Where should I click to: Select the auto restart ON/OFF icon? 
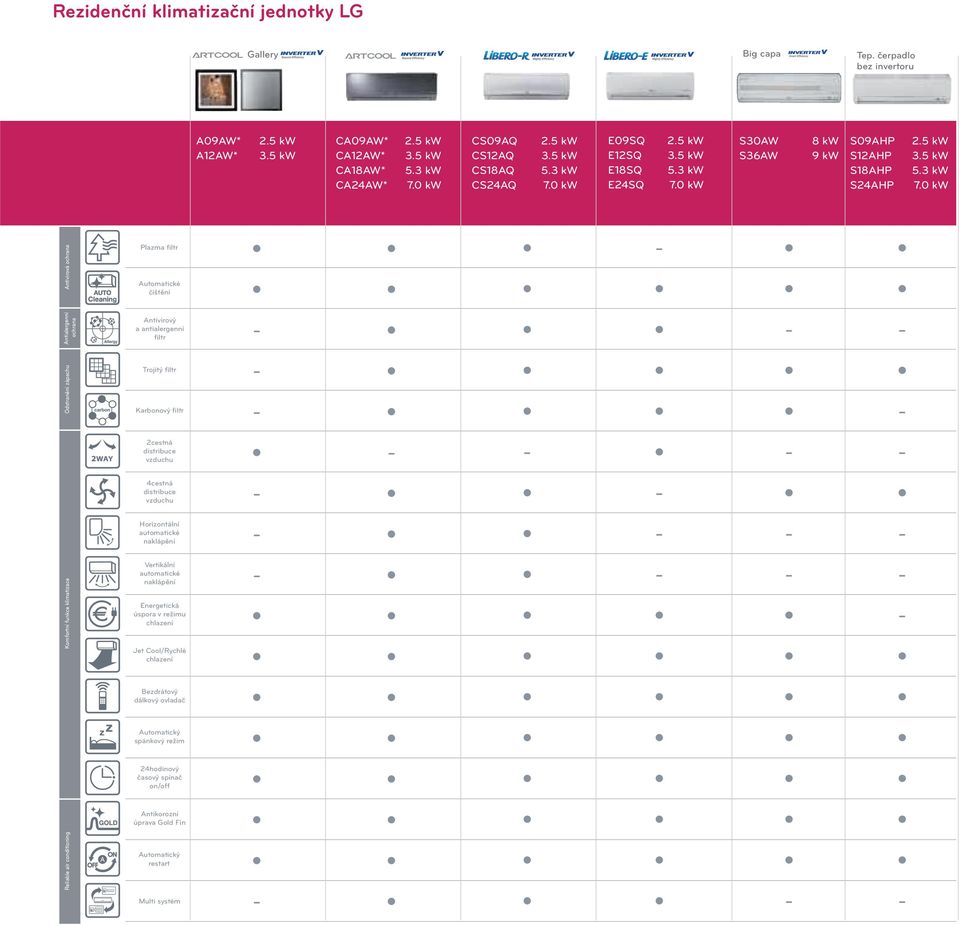tap(102, 859)
